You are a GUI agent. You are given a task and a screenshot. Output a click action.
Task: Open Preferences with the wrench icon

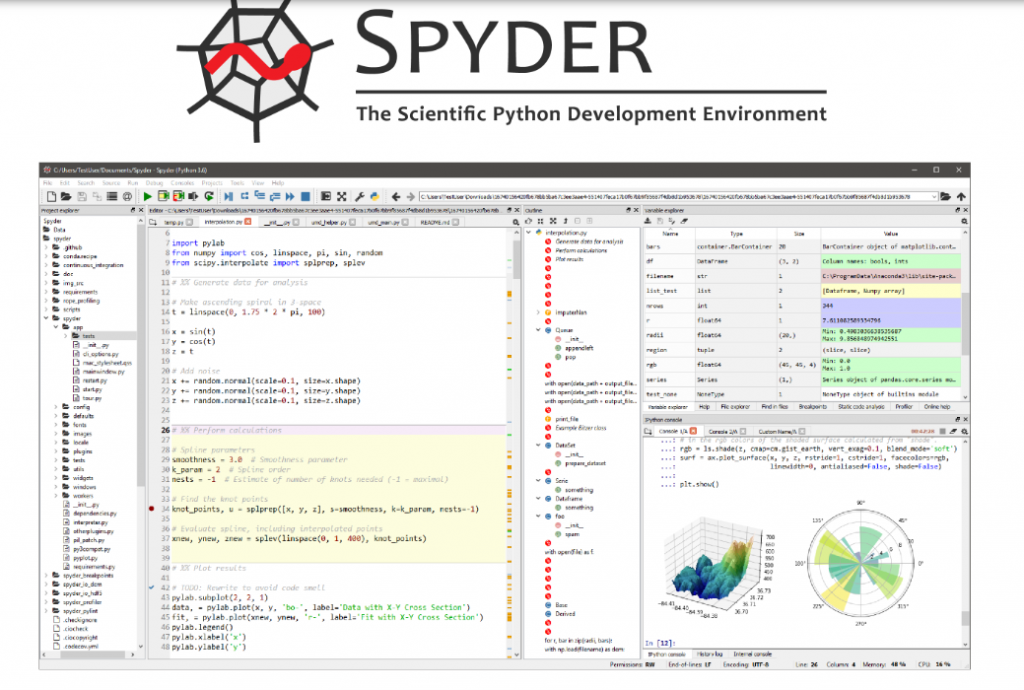360,198
